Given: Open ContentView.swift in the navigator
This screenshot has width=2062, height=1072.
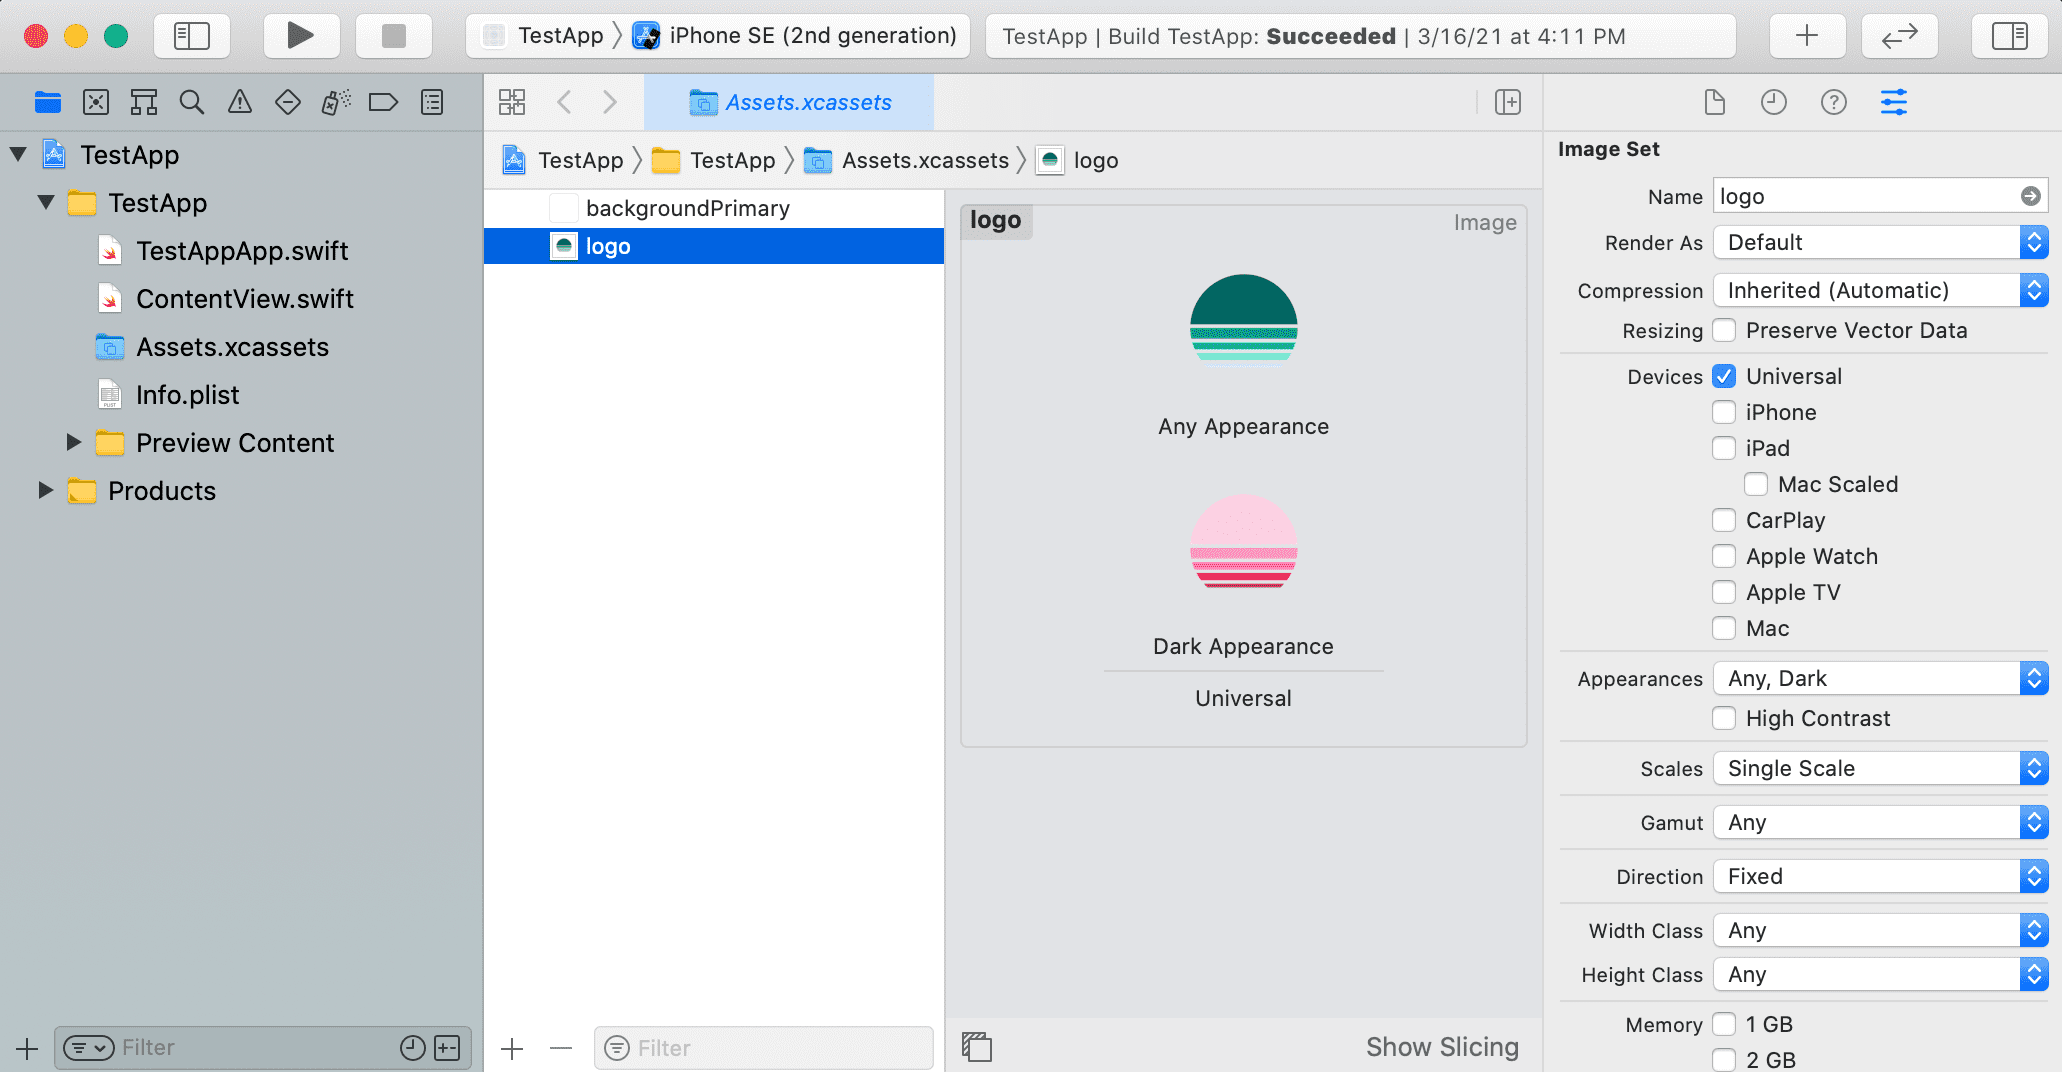Looking at the screenshot, I should [244, 298].
